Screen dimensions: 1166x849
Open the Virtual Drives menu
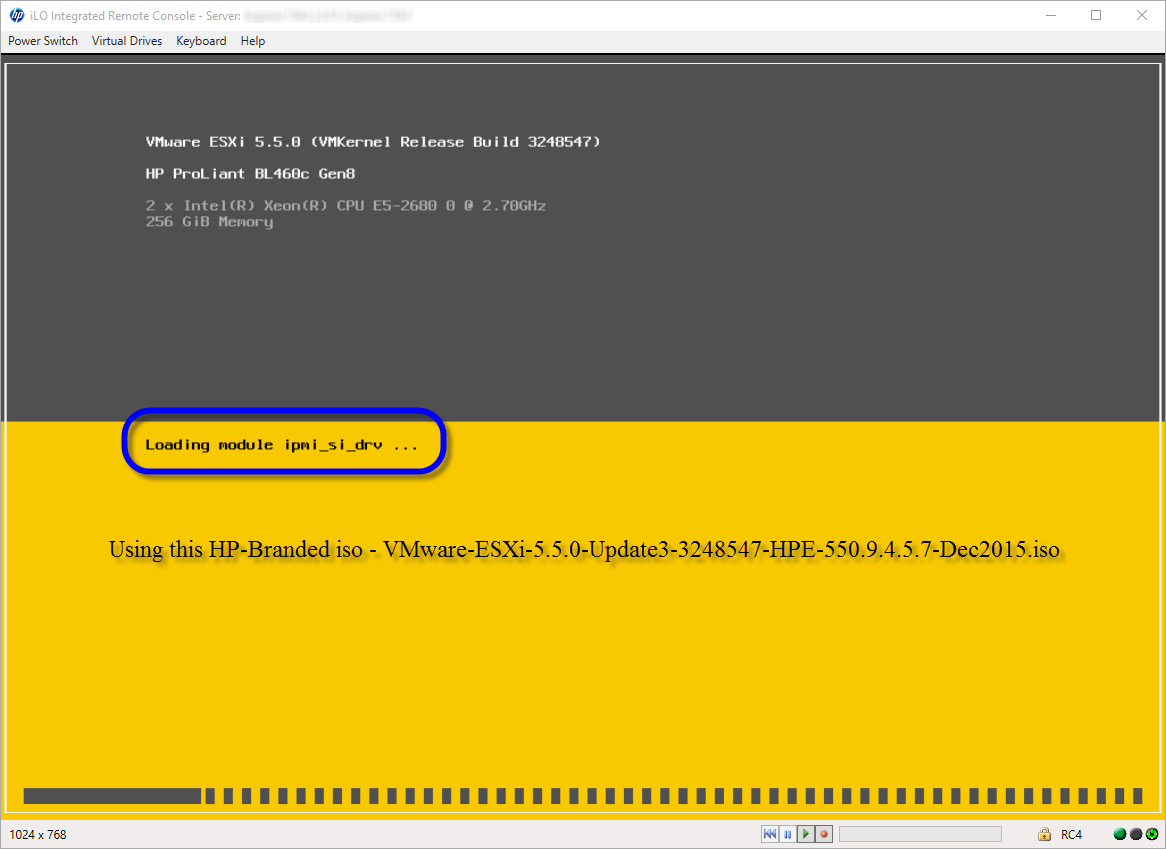coord(126,41)
